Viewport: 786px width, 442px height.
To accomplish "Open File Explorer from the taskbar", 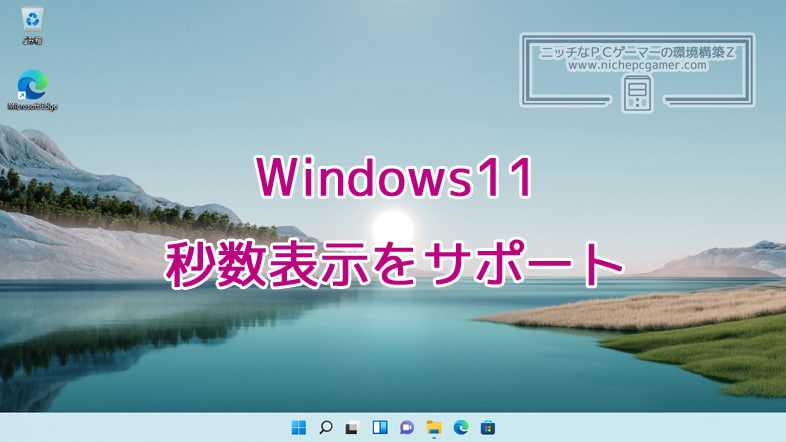I will click(434, 427).
